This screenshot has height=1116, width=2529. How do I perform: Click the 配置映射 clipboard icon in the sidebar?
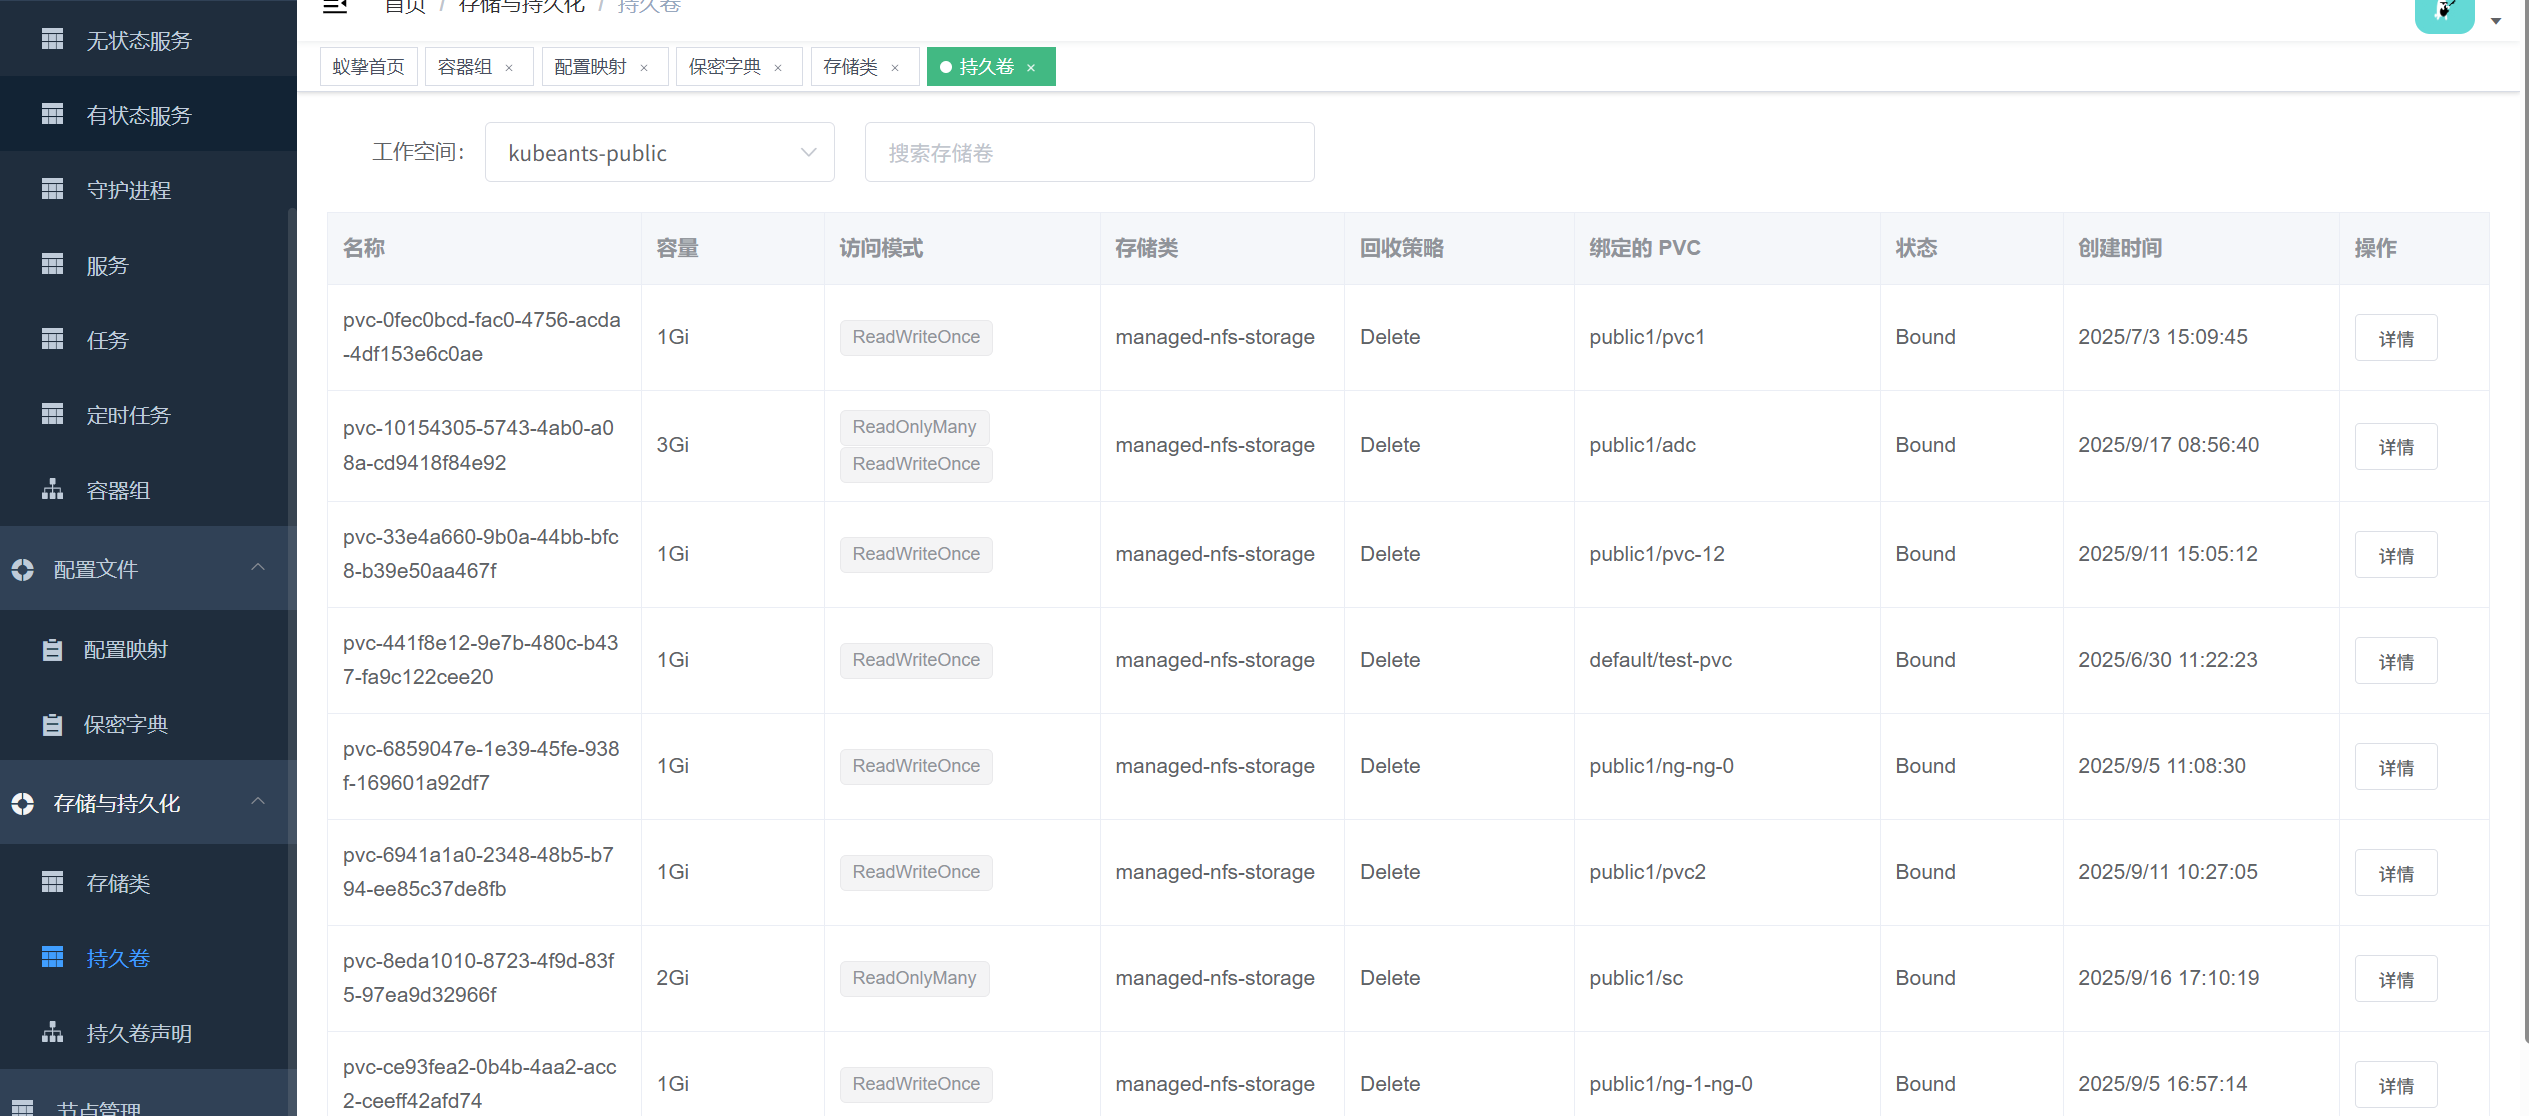[52, 649]
